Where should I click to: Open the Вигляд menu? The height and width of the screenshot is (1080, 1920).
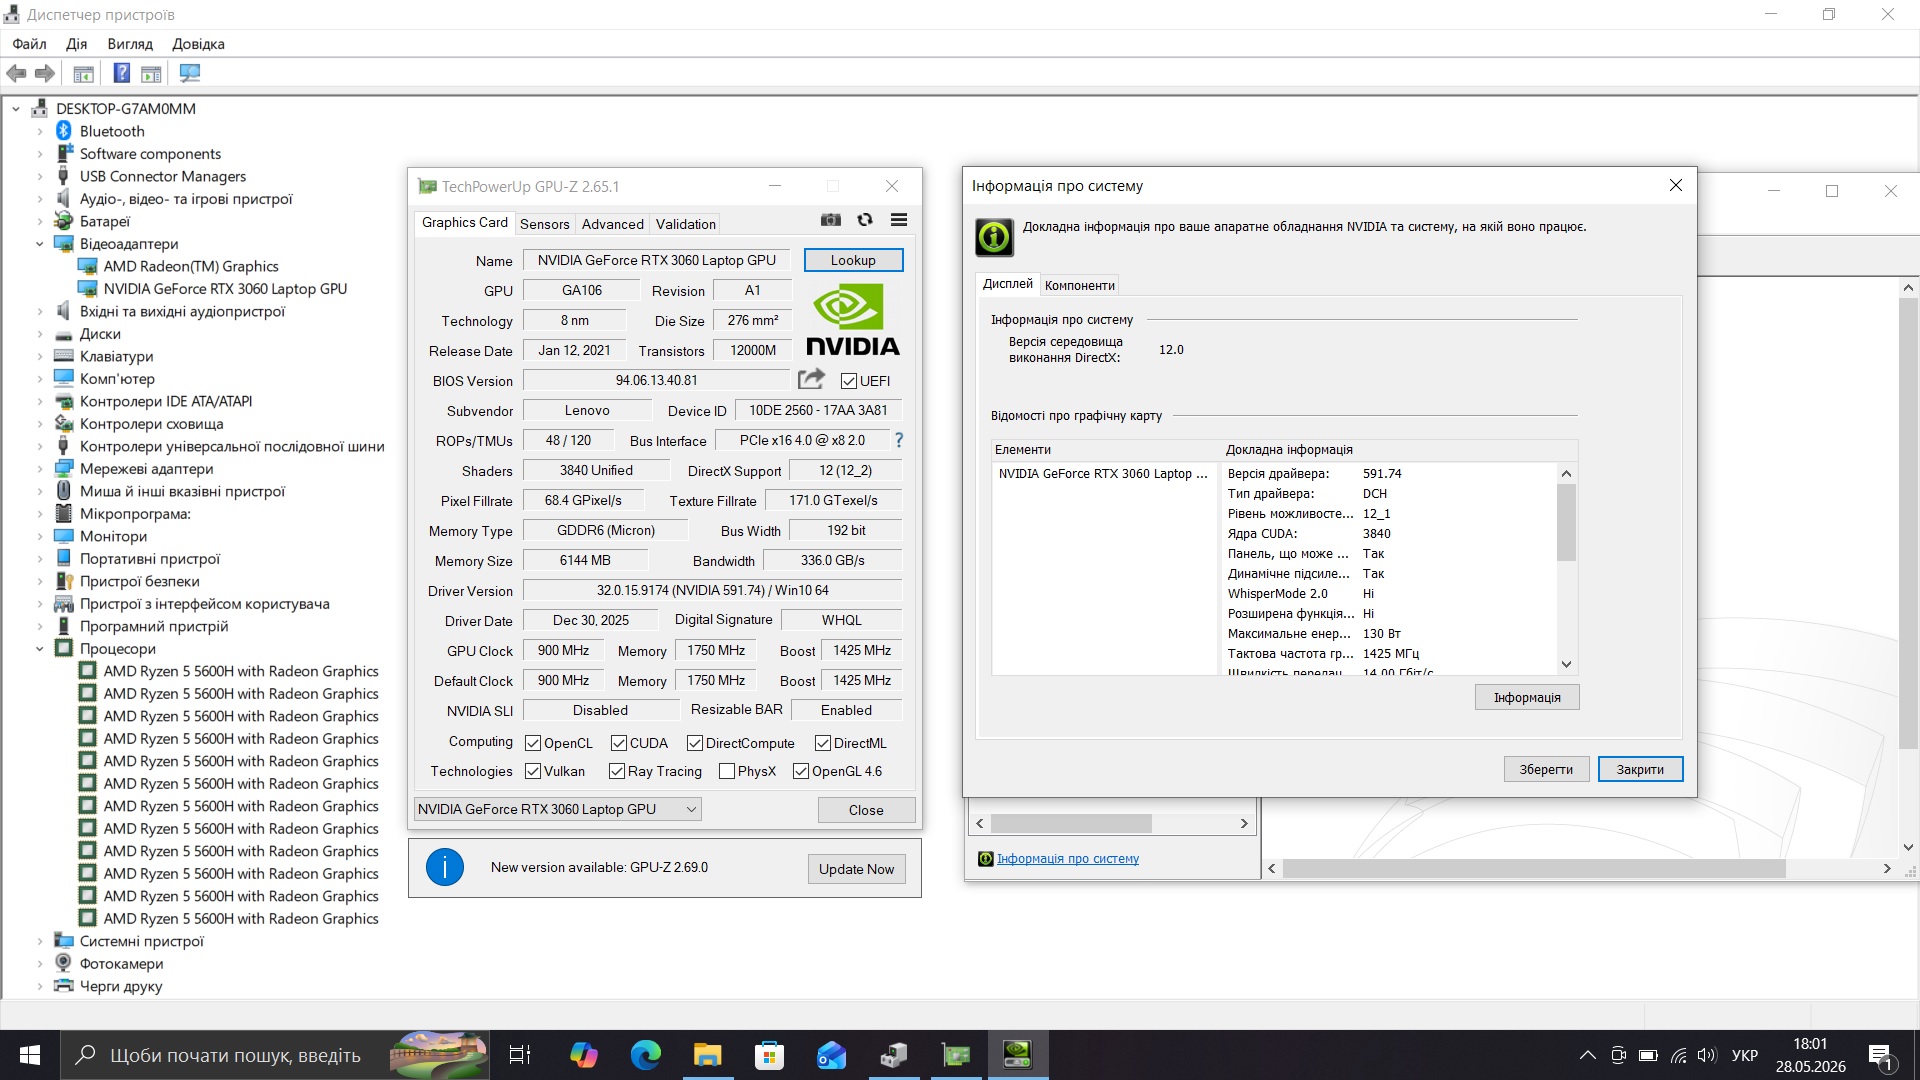pyautogui.click(x=130, y=44)
